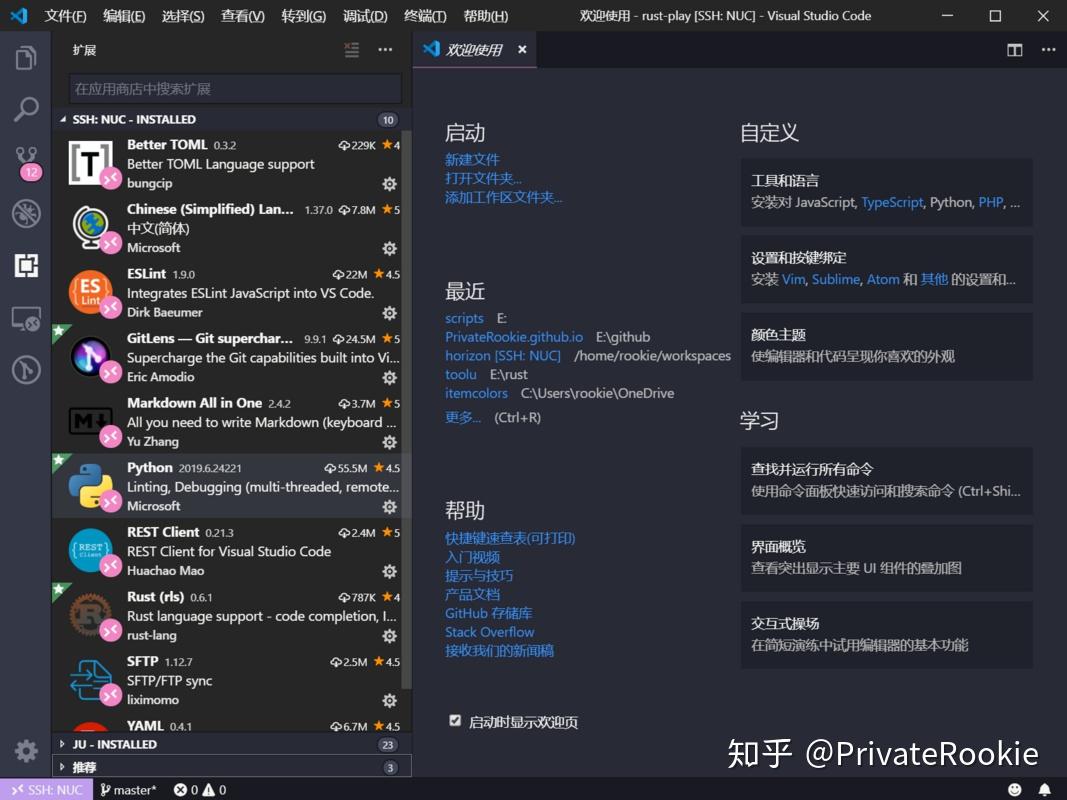Click the master* branch in status bar

click(x=129, y=790)
